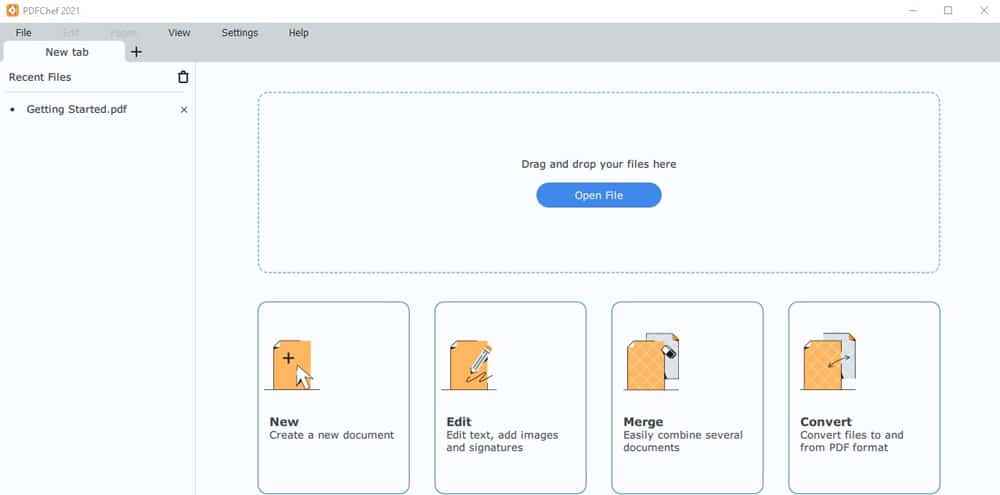Select 'Easily combine several documents' description
The width and height of the screenshot is (1000, 495).
coord(682,441)
